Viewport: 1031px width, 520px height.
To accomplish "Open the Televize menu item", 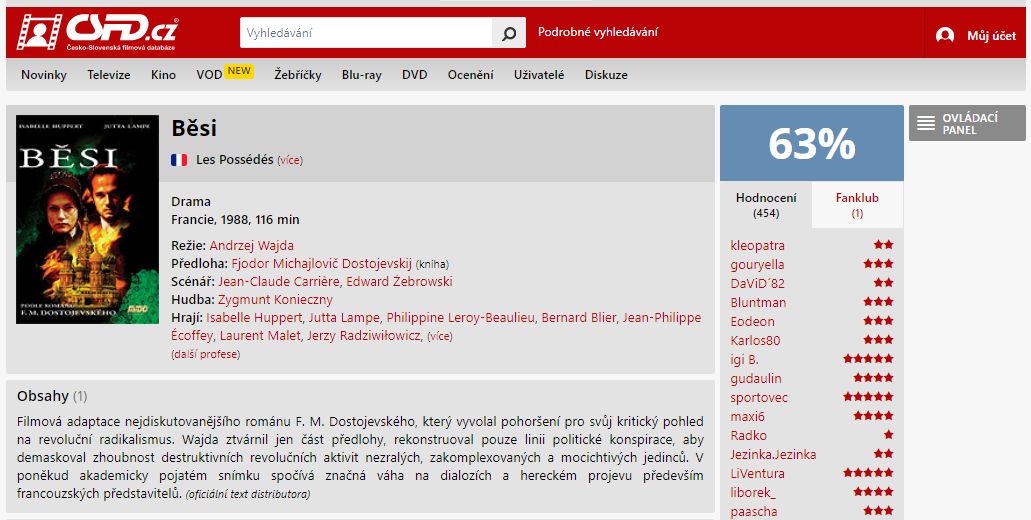I will coord(109,75).
